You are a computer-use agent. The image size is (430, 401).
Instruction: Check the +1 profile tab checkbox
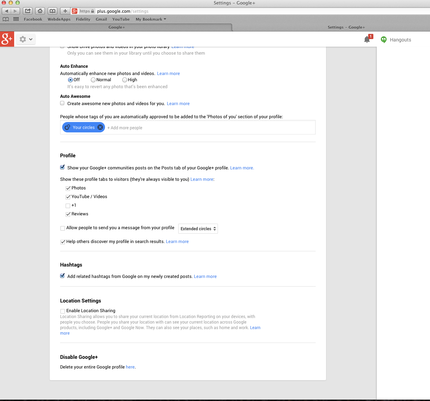point(68,205)
